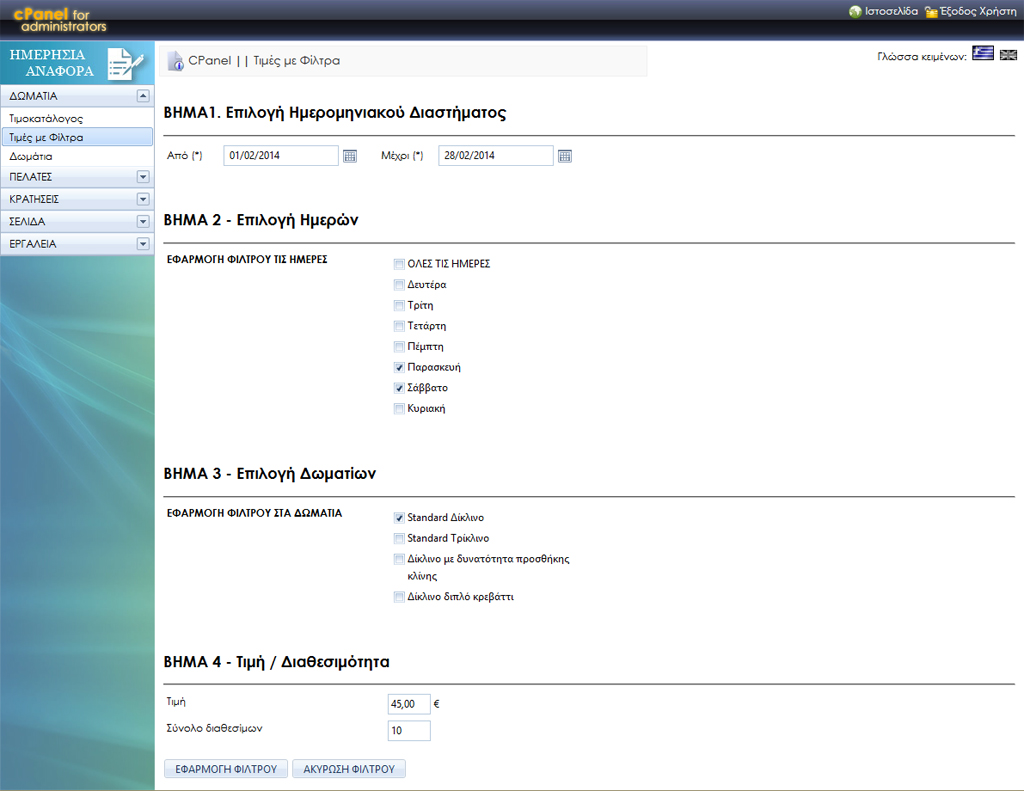Image resolution: width=1024 pixels, height=791 pixels.
Task: Expand the ΚΡΑΤΗΣΕΙΣ sidebar section
Action: click(x=142, y=199)
